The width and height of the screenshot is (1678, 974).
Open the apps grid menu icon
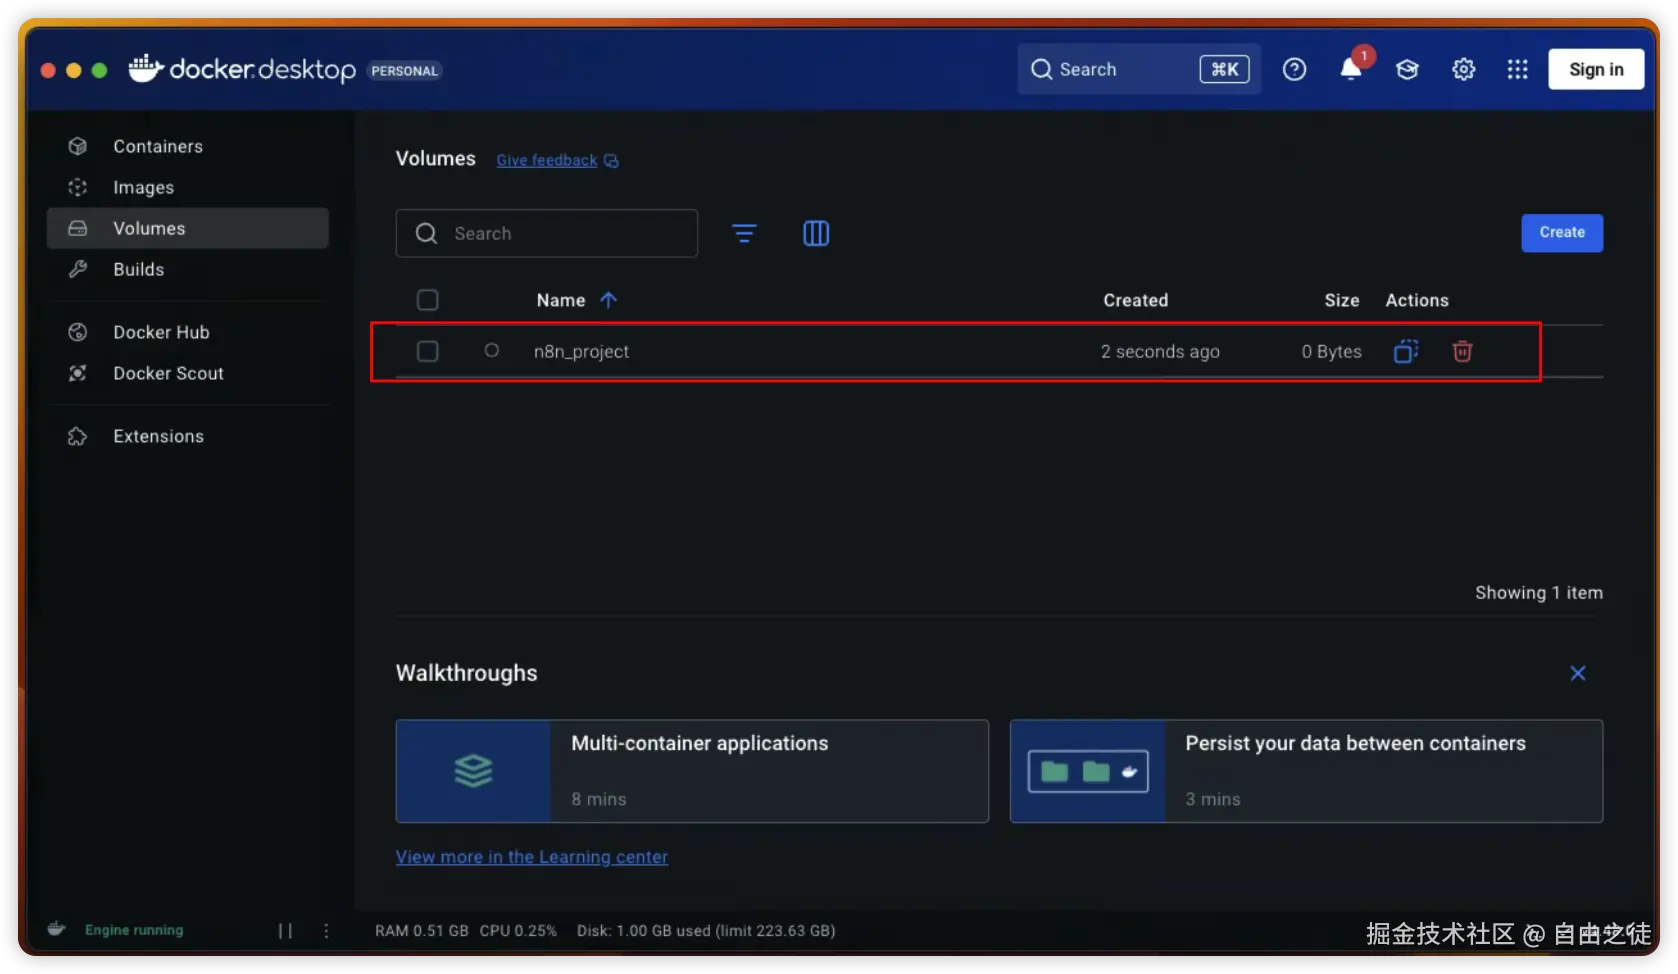point(1518,69)
